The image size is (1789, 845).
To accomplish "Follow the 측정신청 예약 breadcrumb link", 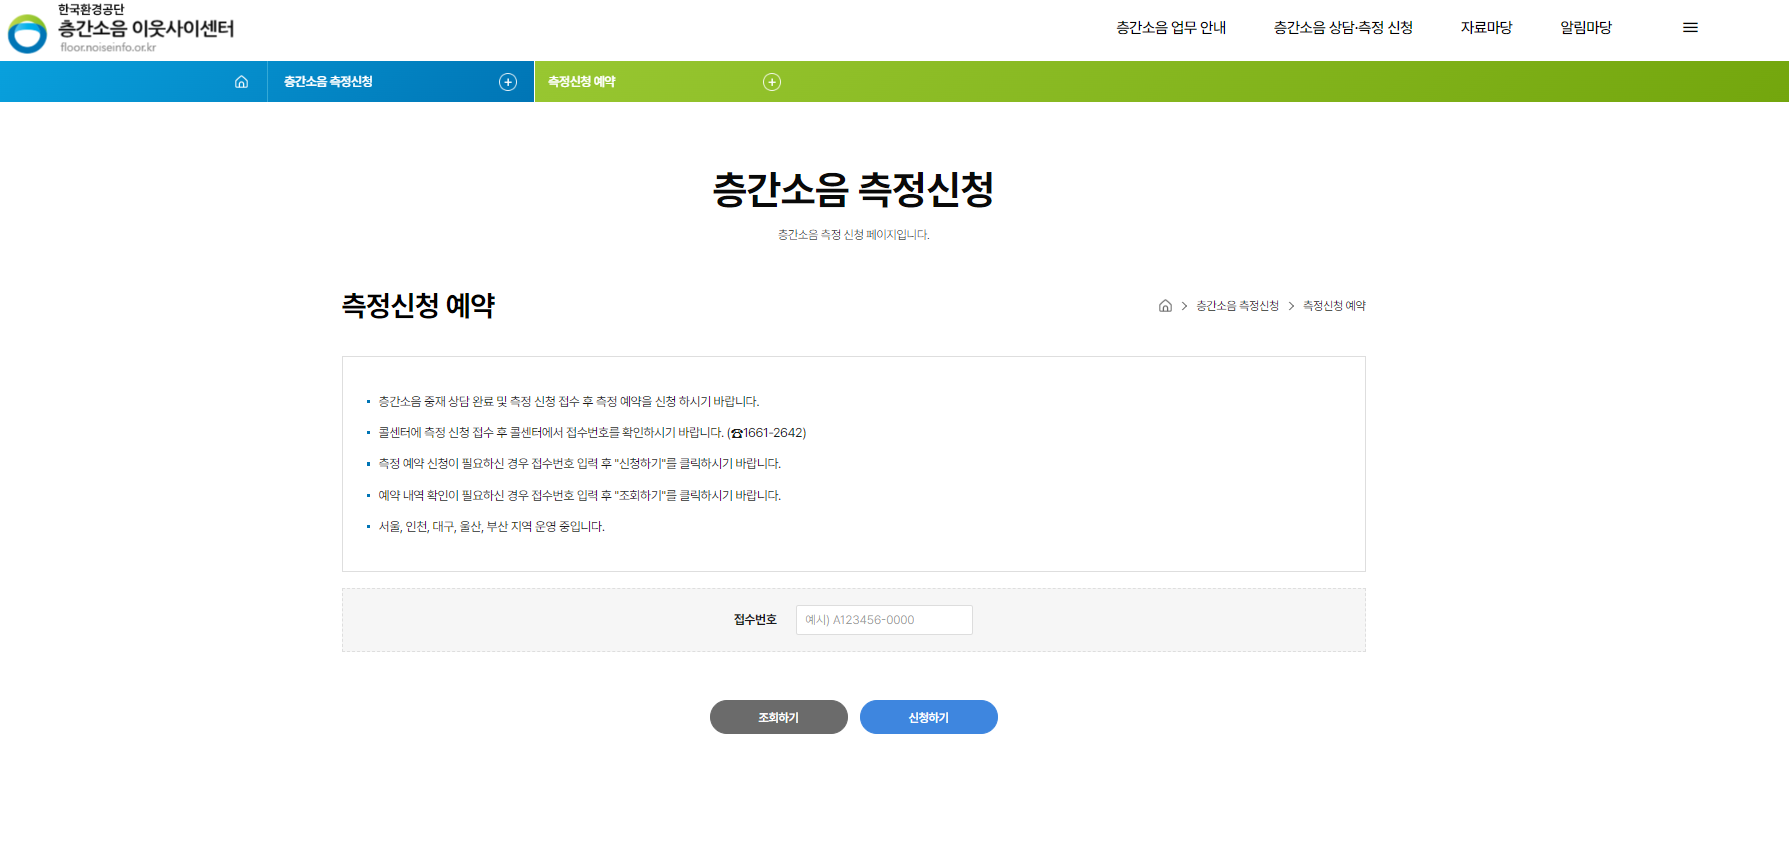I will [x=1334, y=306].
